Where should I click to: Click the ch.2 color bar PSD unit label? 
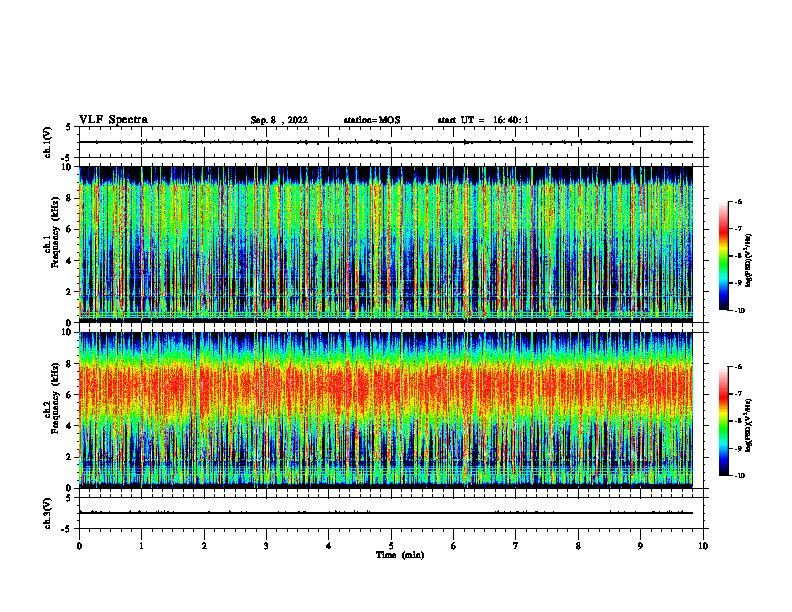pyautogui.click(x=749, y=426)
